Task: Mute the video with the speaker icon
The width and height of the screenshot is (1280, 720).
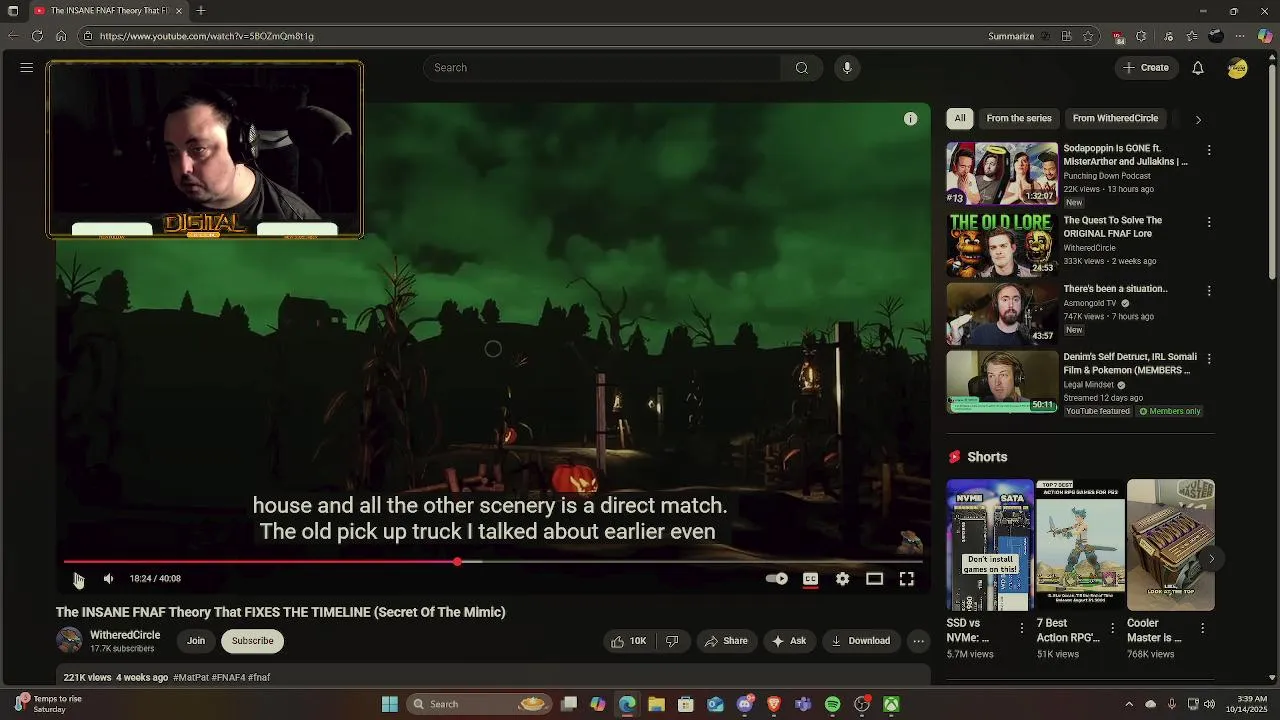Action: 109,578
